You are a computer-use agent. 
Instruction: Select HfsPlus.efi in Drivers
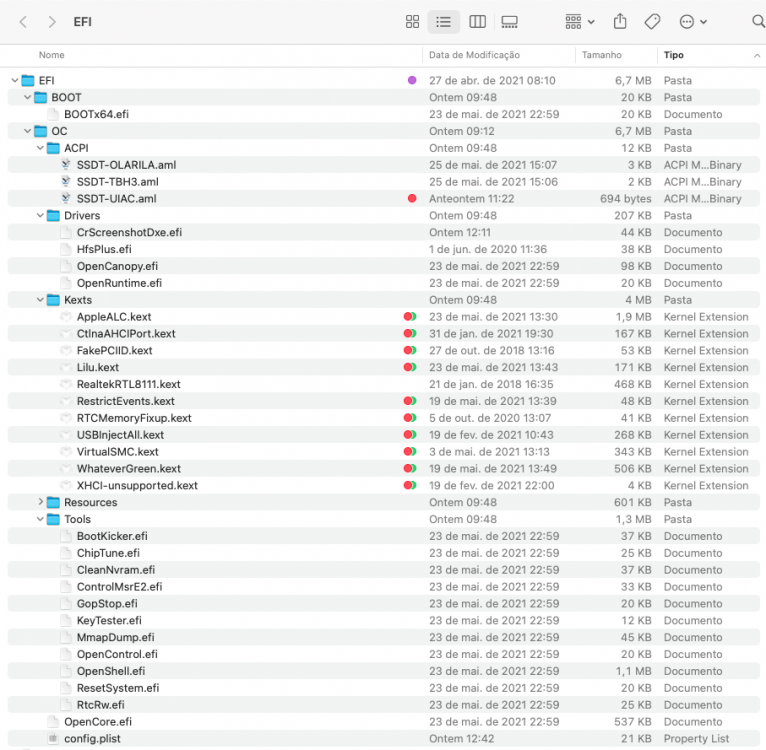pyautogui.click(x=104, y=249)
